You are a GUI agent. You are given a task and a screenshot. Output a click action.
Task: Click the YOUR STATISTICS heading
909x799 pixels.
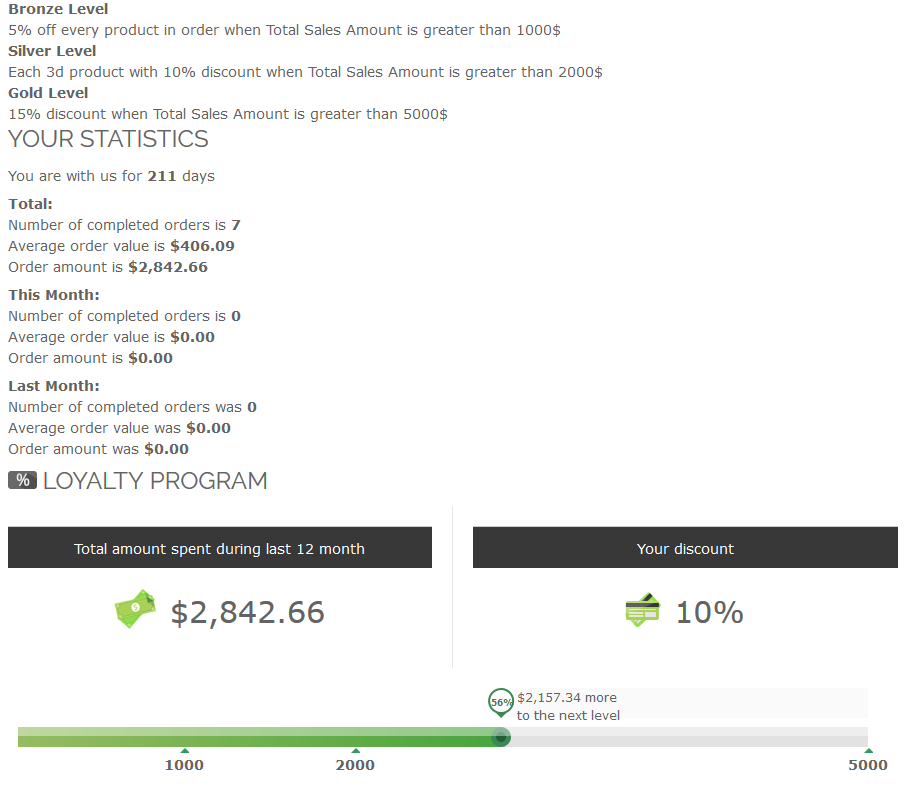[x=108, y=139]
